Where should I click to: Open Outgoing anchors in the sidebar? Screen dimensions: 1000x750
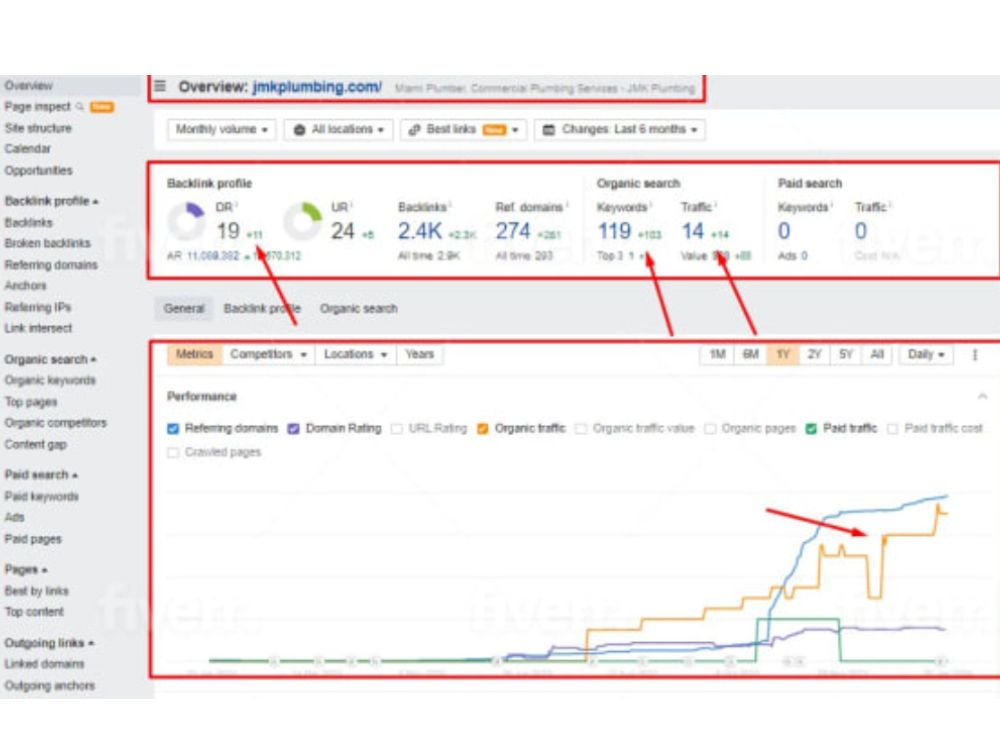click(50, 686)
